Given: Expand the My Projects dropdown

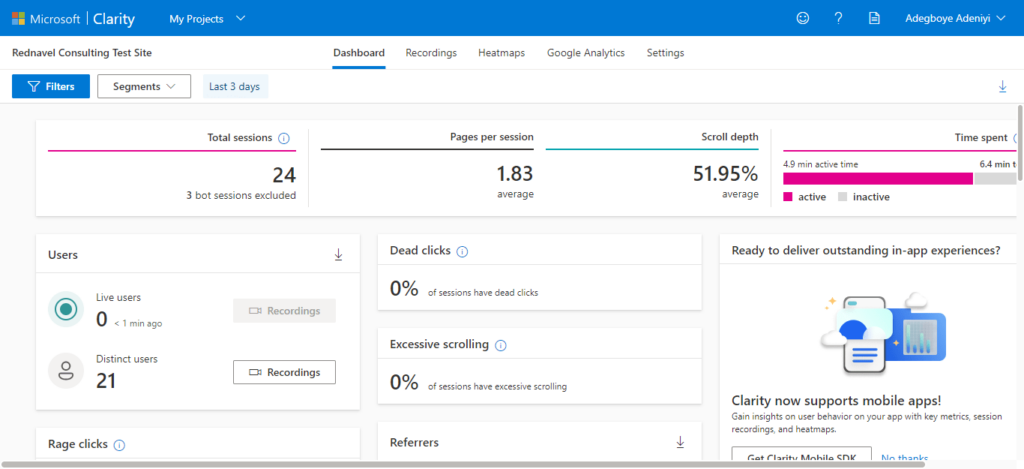Looking at the screenshot, I should coord(207,19).
